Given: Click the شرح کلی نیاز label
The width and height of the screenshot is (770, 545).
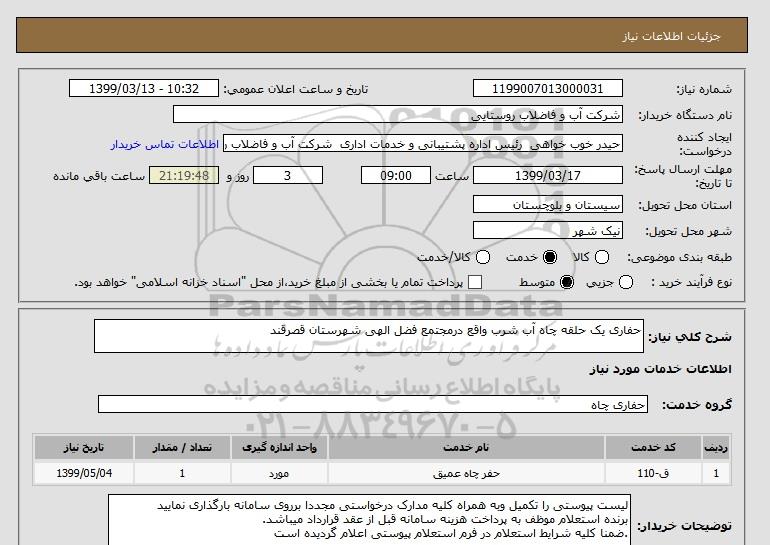Looking at the screenshot, I should point(690,337).
